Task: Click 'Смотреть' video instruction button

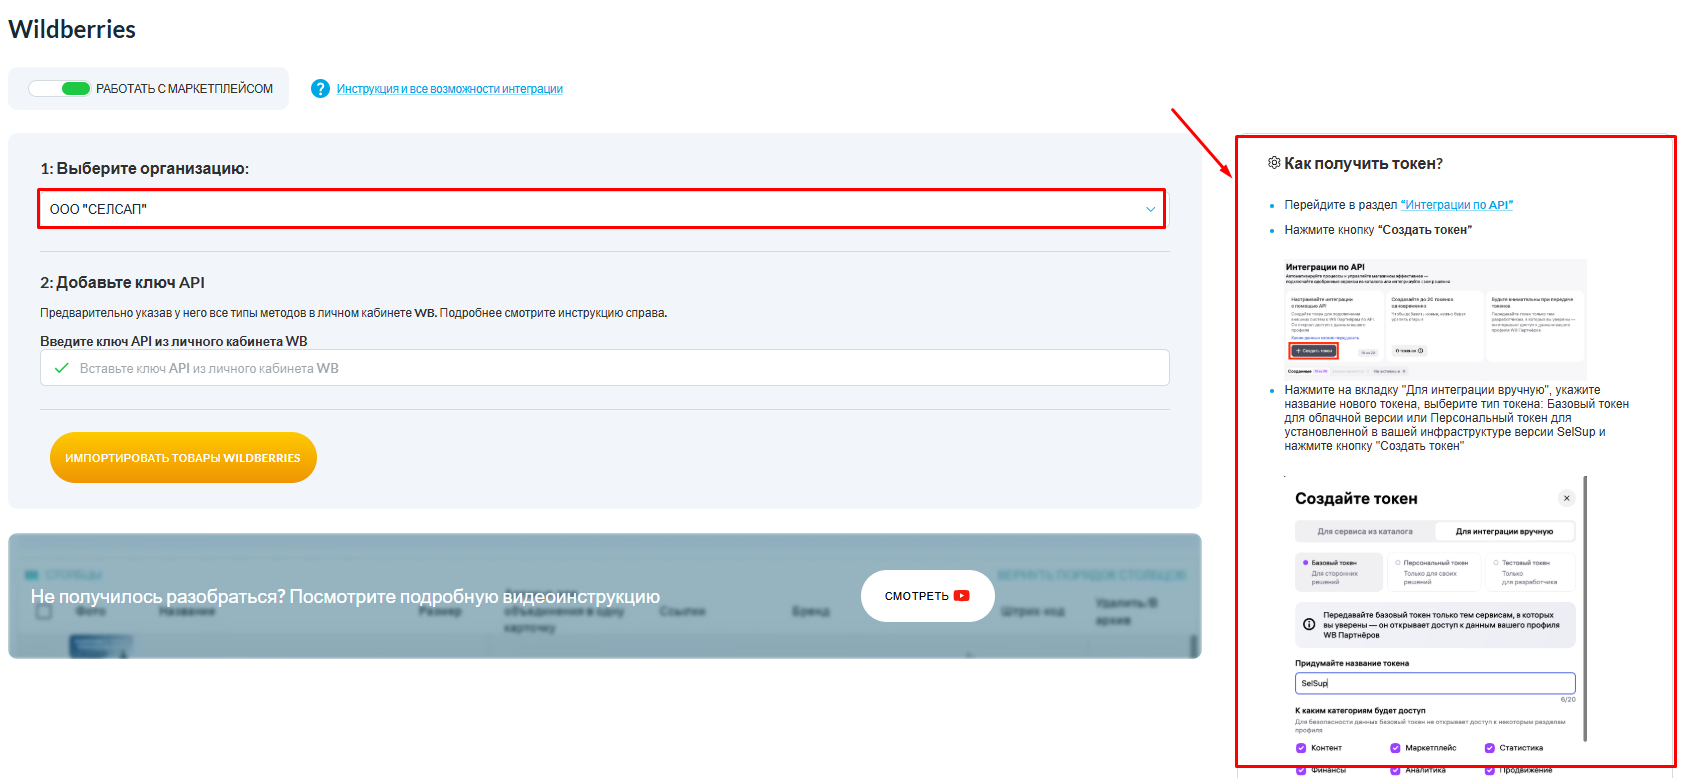Action: 926,596
